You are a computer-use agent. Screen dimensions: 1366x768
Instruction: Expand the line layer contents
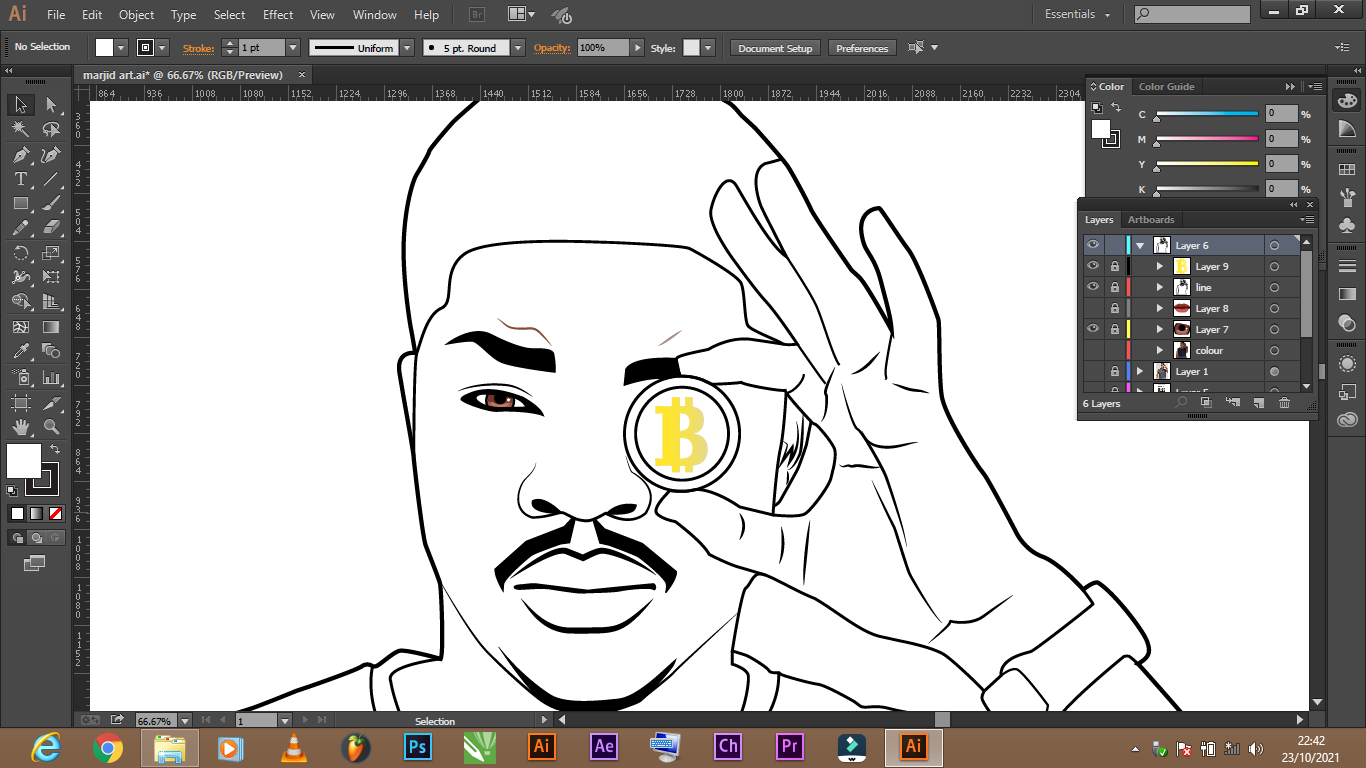coord(1160,287)
